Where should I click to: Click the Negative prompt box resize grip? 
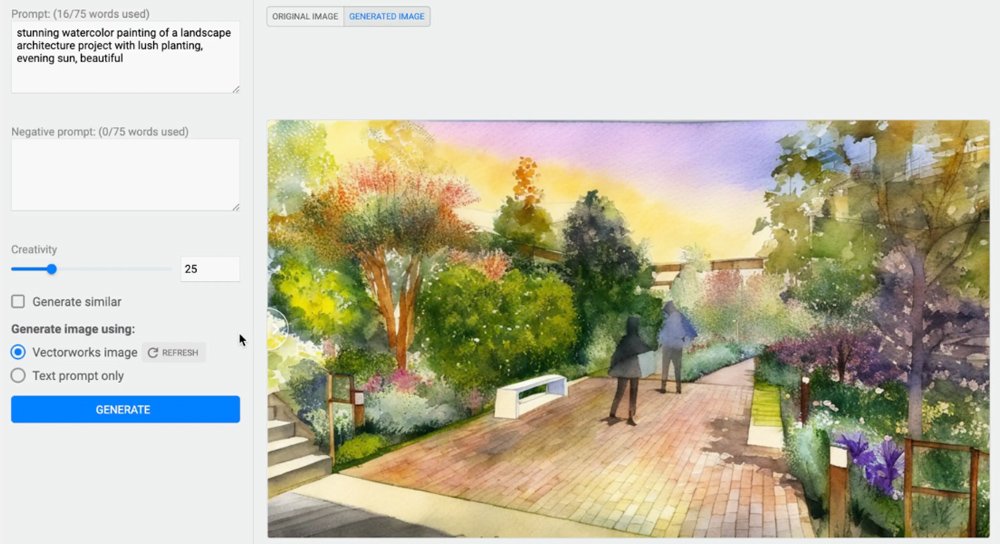(x=236, y=207)
